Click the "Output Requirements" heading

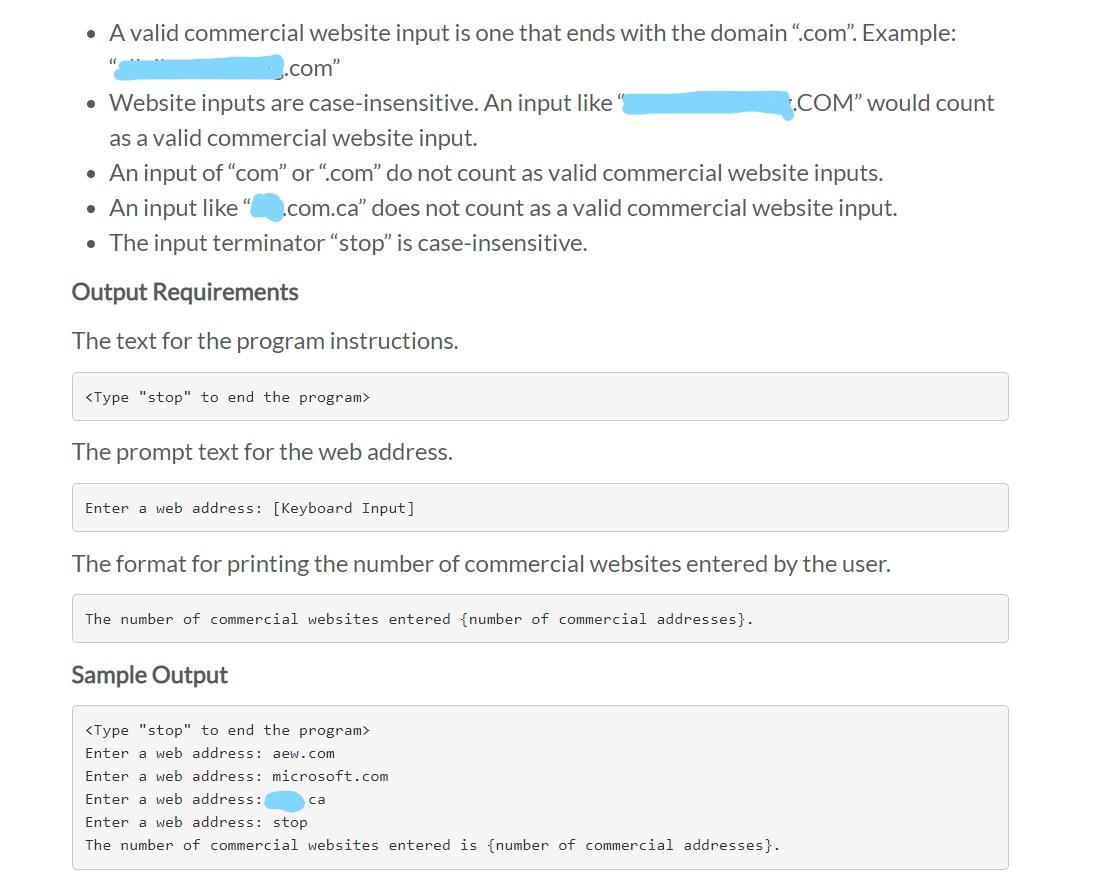tap(185, 292)
